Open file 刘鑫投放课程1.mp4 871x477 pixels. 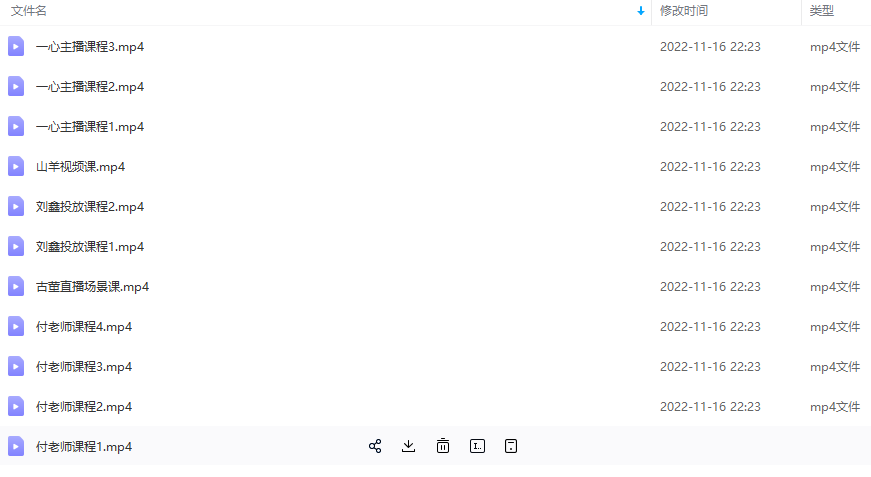pos(90,247)
